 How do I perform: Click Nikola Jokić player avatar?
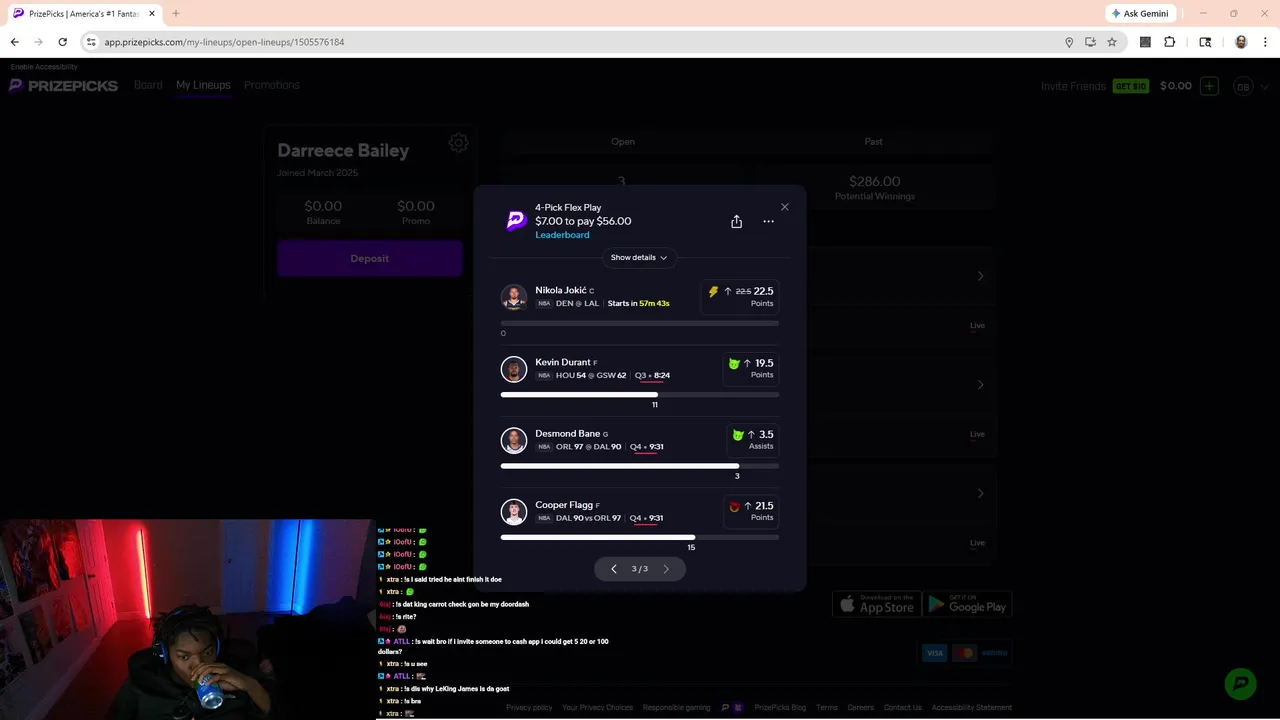[x=514, y=297]
